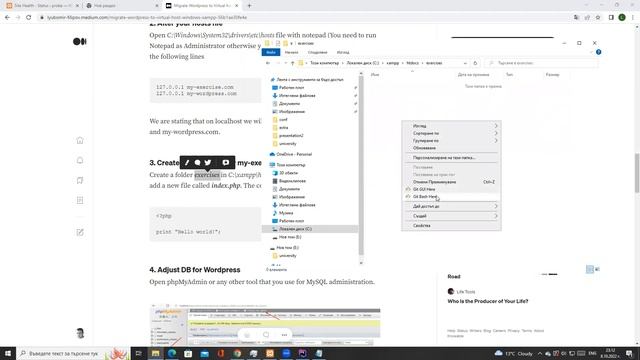Click the weather widget in taskbar
Viewport: 640px width, 360px height.
[513, 353]
